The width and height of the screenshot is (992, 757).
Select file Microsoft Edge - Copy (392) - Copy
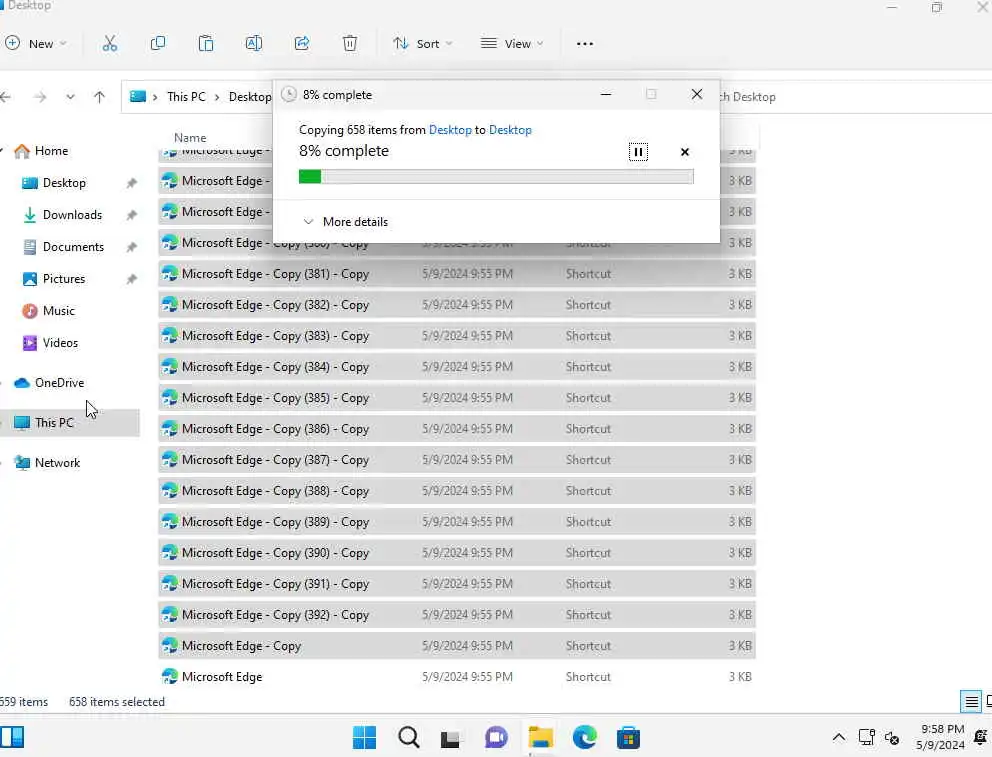(x=457, y=615)
